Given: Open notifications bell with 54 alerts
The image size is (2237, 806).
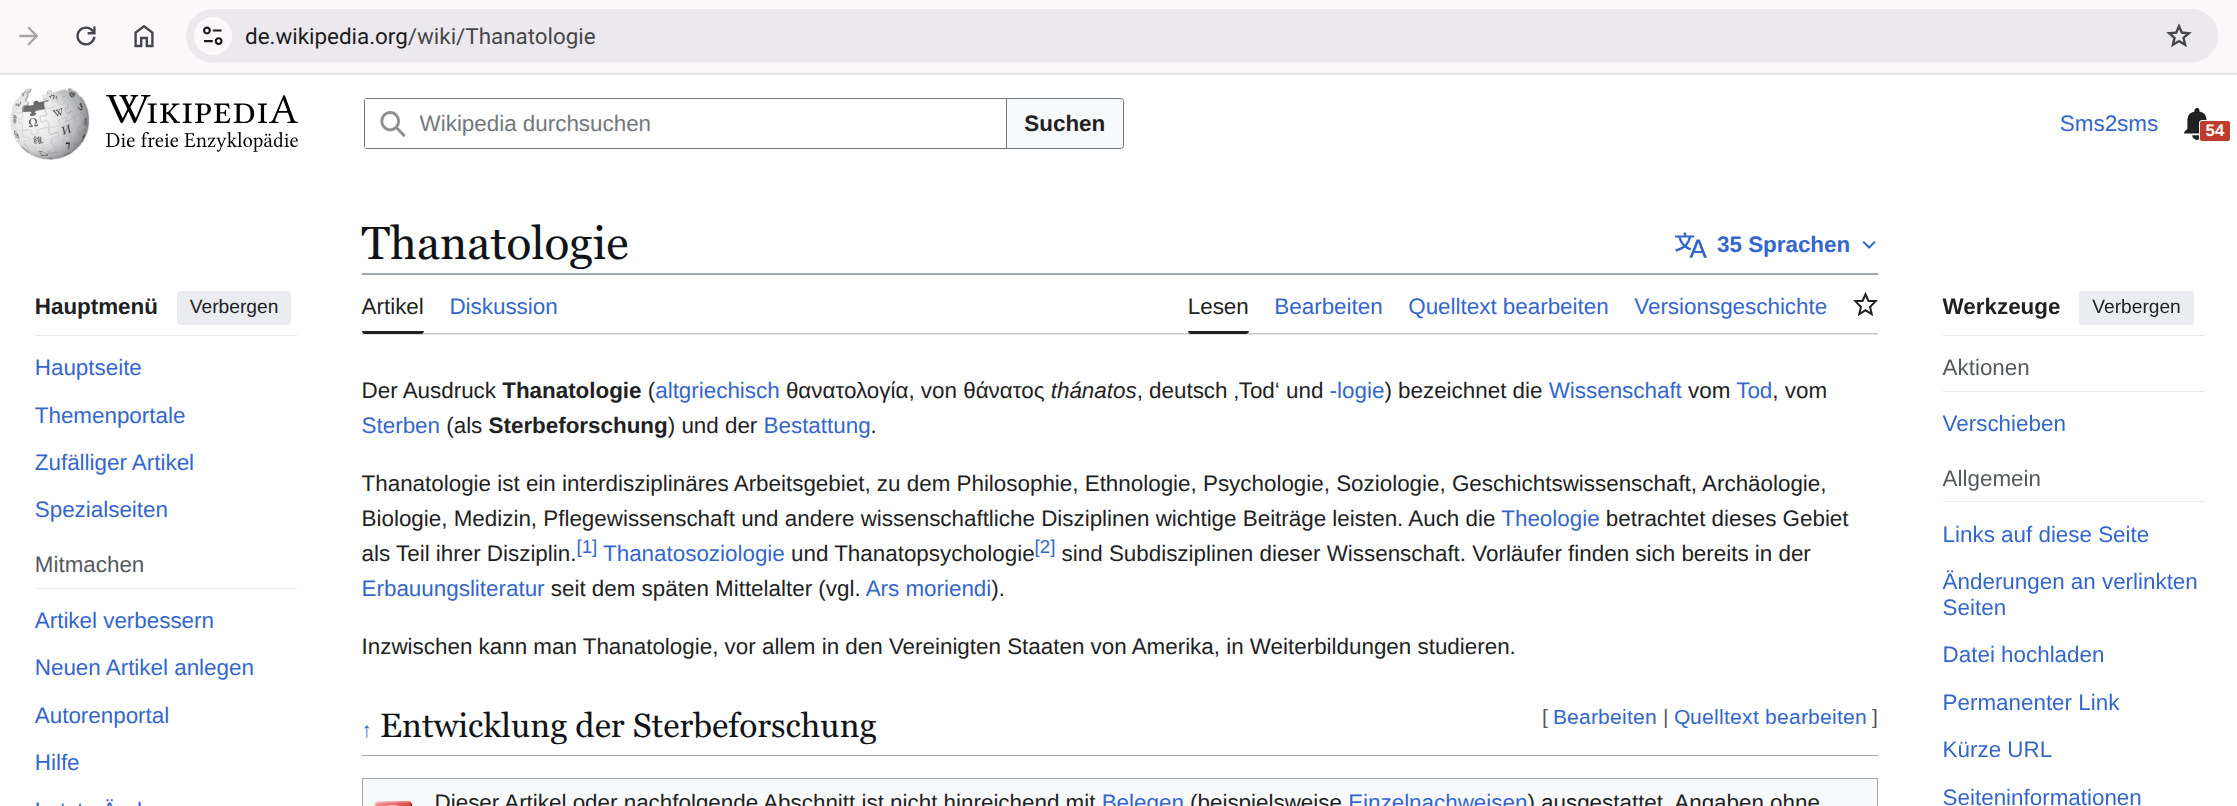Looking at the screenshot, I should pyautogui.click(x=2196, y=124).
